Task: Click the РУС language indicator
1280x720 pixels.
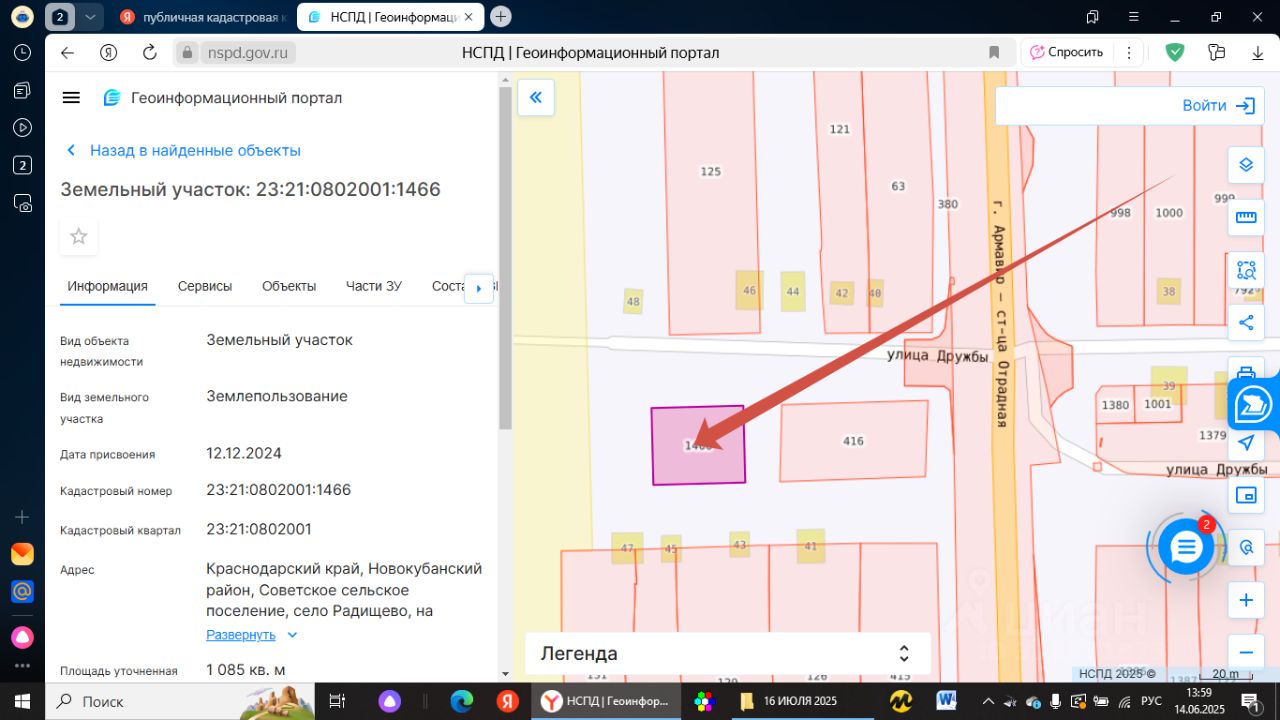Action: (x=1151, y=701)
